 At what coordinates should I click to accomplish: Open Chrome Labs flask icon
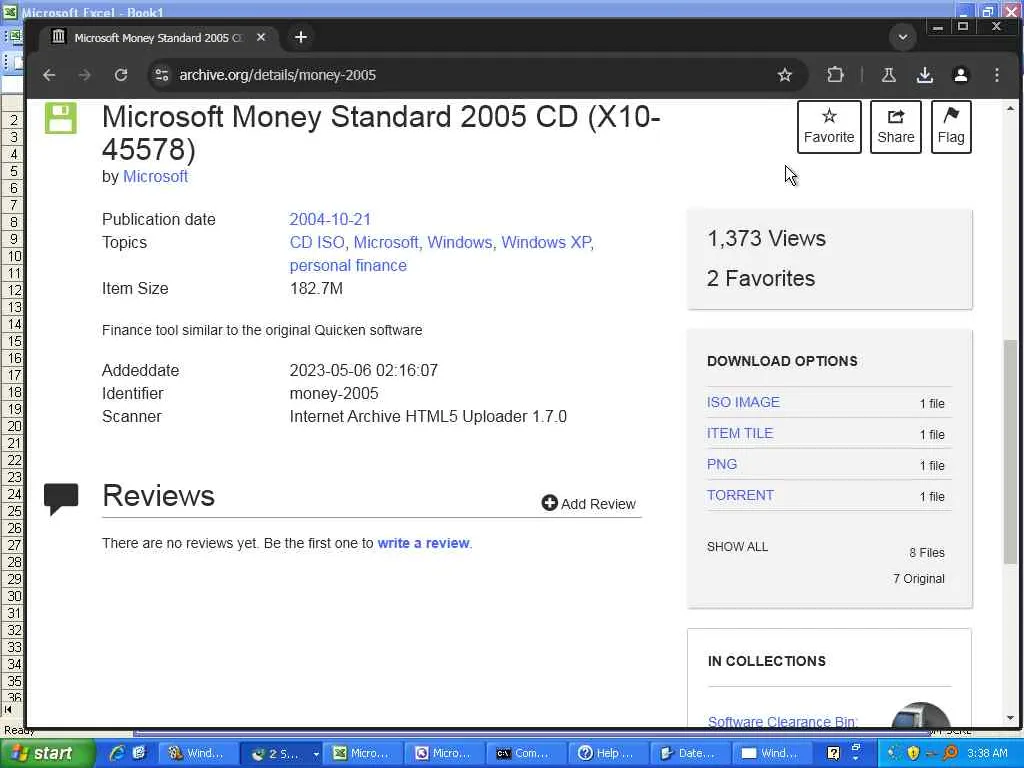[x=888, y=75]
